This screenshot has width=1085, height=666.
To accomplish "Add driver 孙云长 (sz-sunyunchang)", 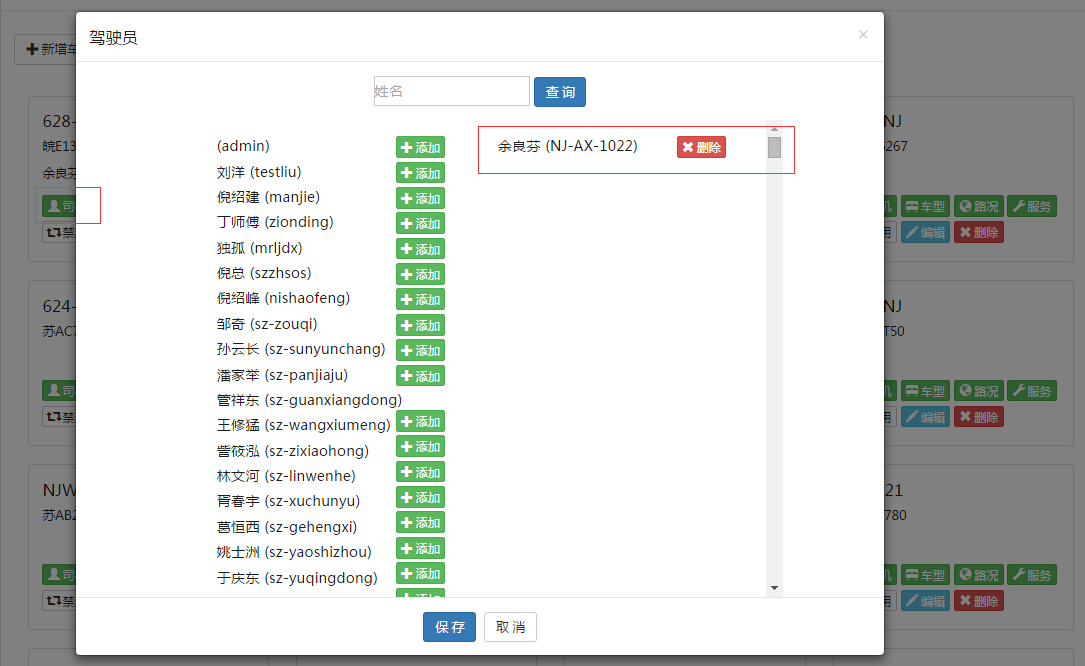I will click(420, 350).
